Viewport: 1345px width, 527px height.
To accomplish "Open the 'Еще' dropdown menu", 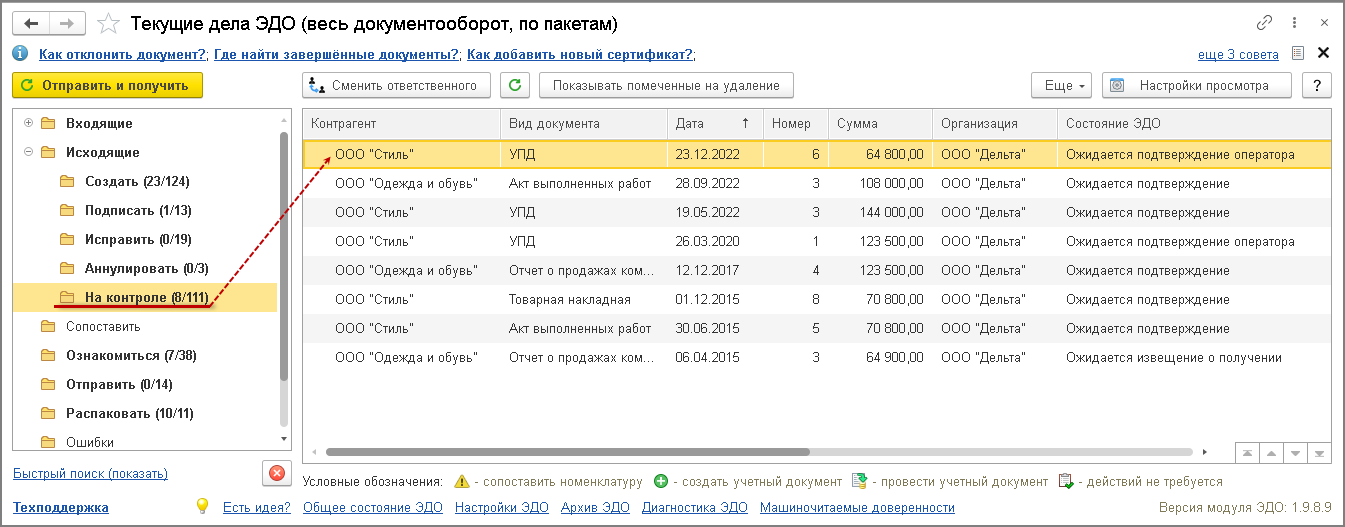I will [x=1065, y=85].
